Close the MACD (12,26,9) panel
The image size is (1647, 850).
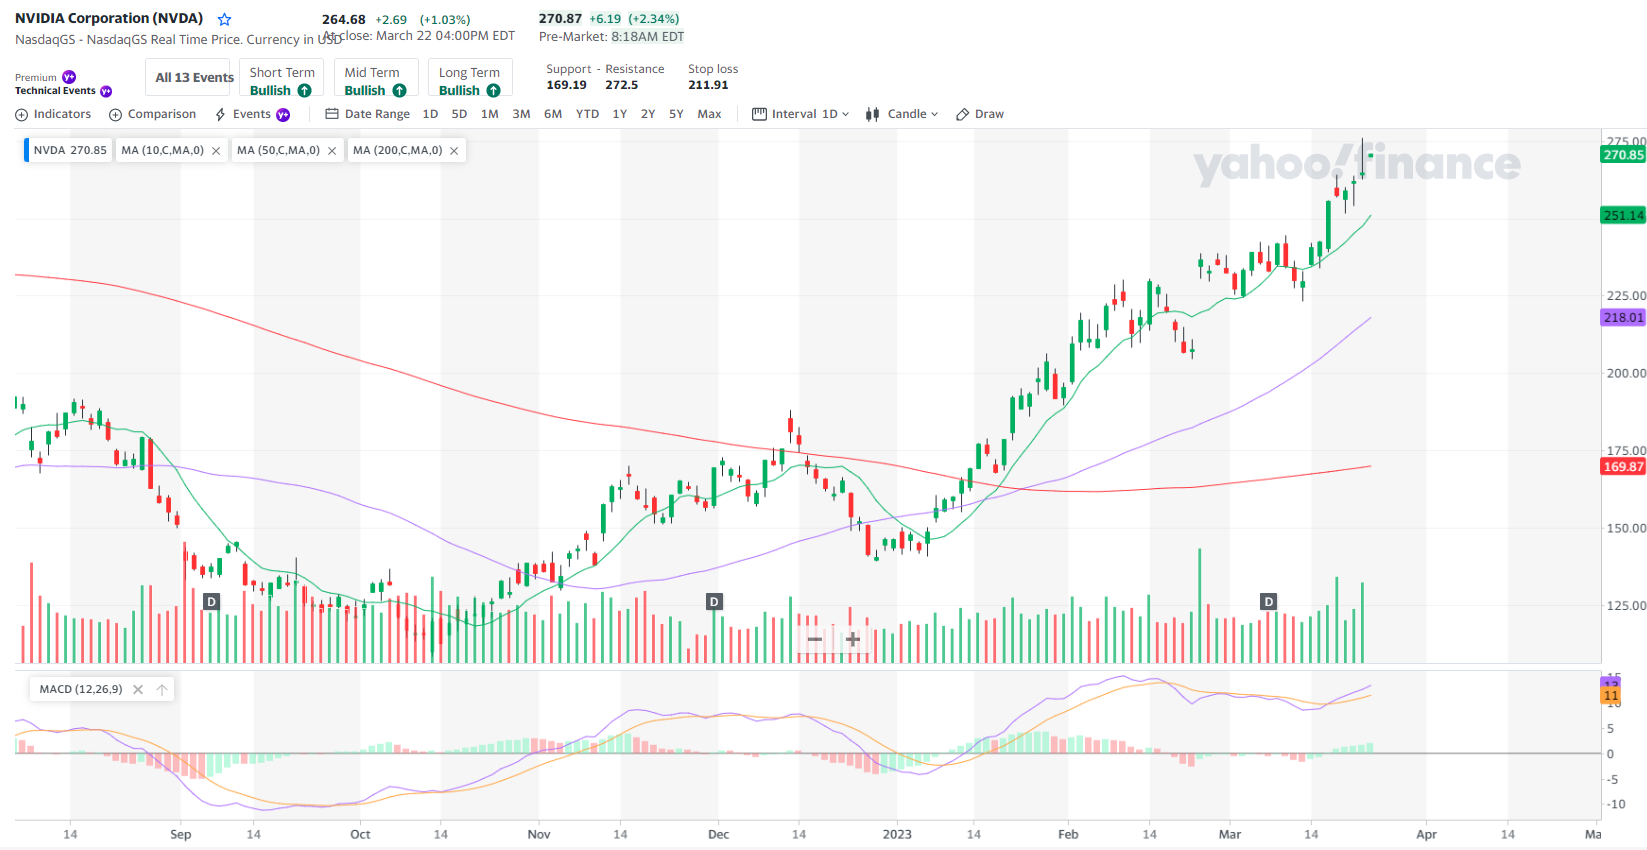tap(138, 689)
